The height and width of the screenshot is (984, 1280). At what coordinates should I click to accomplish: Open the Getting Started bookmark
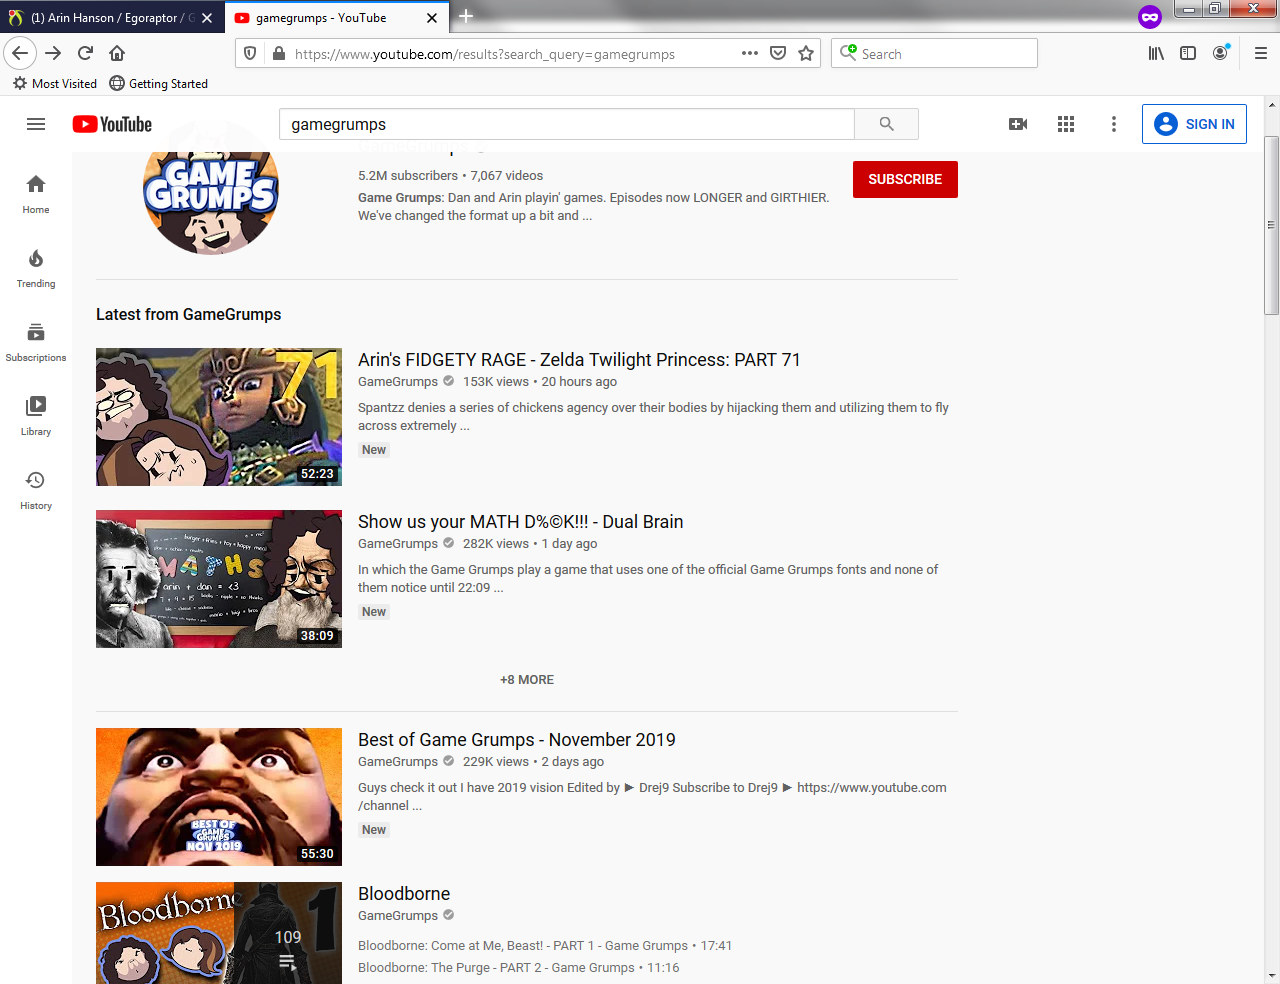click(158, 83)
